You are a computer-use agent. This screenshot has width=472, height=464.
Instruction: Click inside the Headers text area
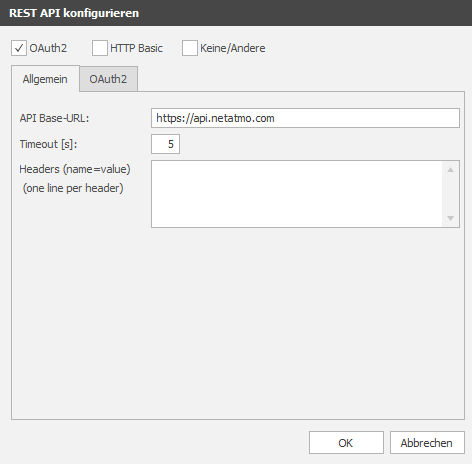pos(297,194)
